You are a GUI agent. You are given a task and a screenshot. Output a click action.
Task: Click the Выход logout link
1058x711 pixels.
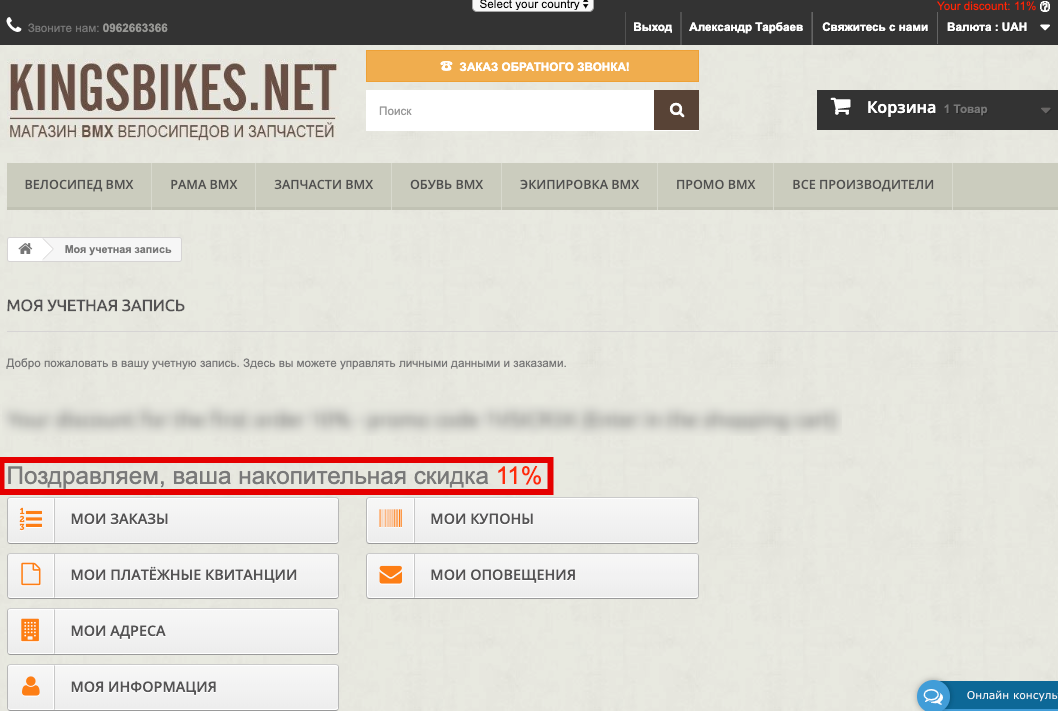(x=652, y=27)
